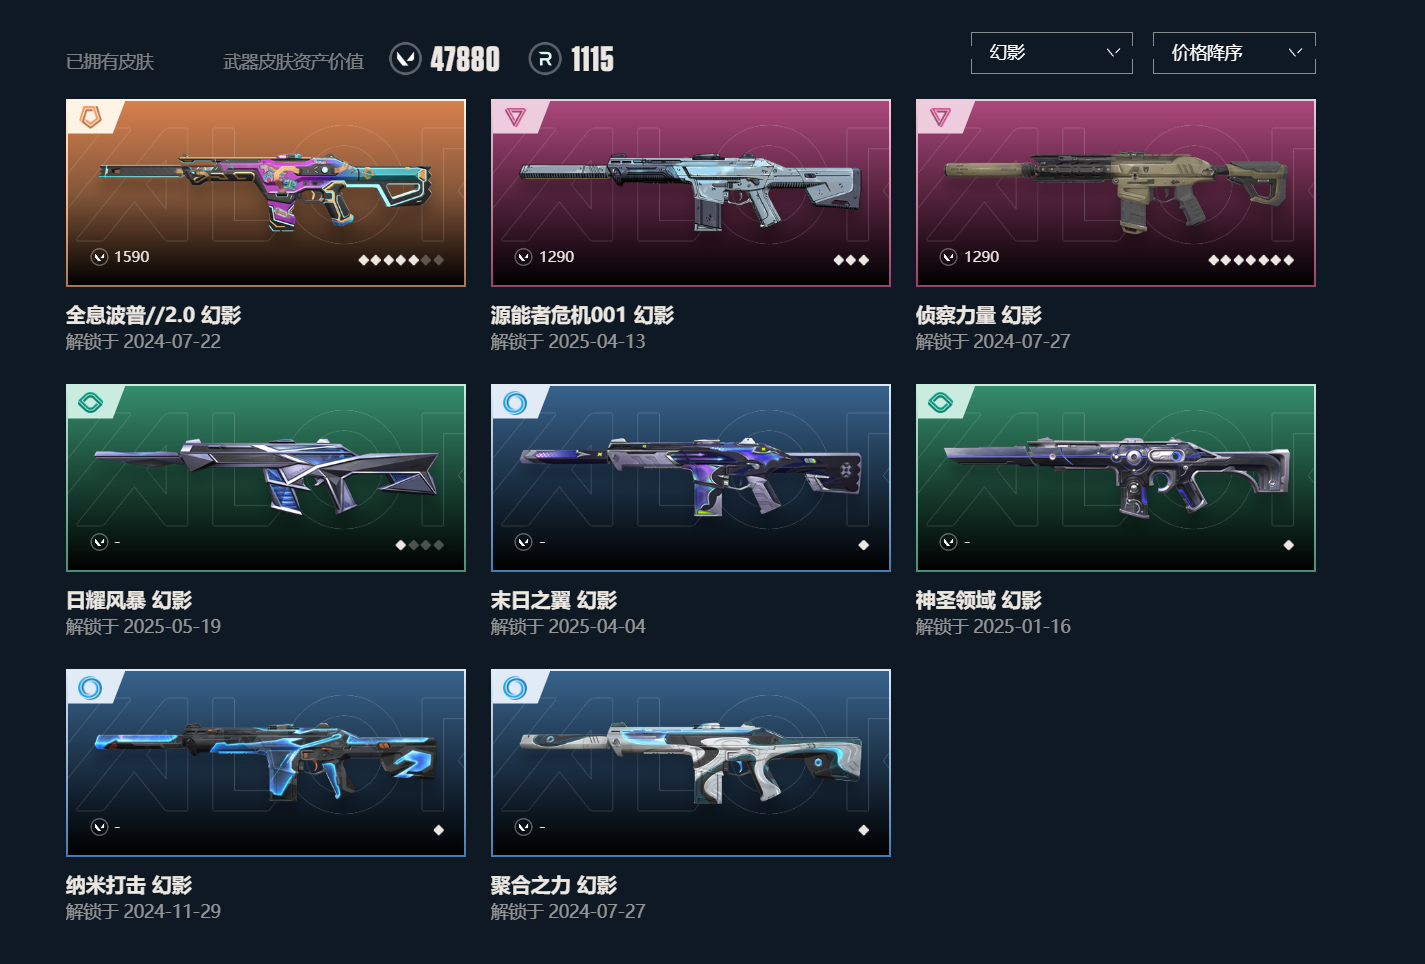Select the 已拥有皮肤 tab

pyautogui.click(x=110, y=62)
